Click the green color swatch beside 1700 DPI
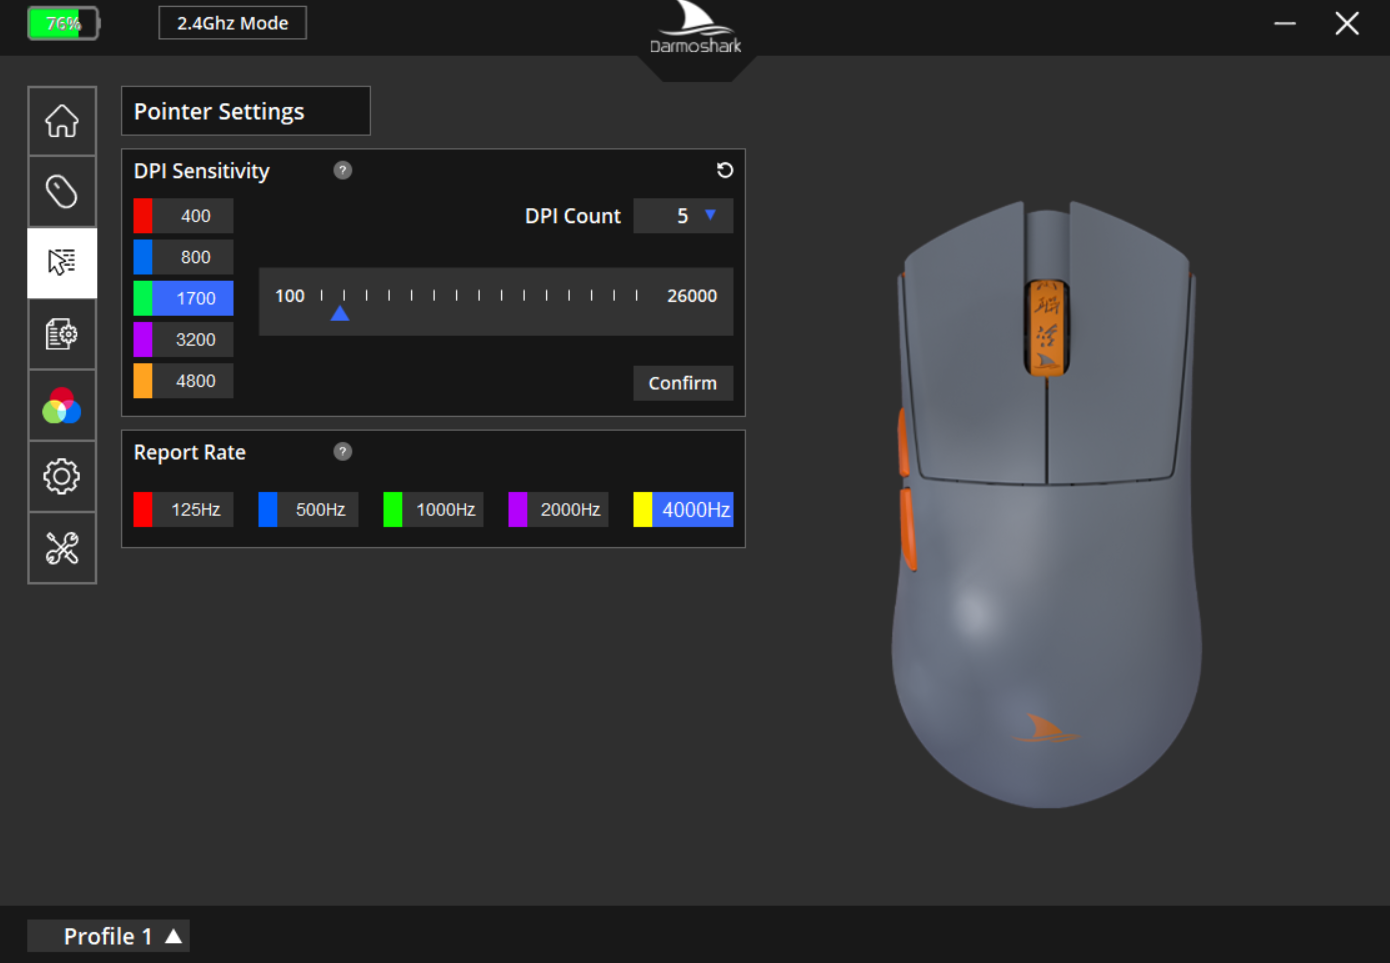The image size is (1390, 963). (143, 298)
